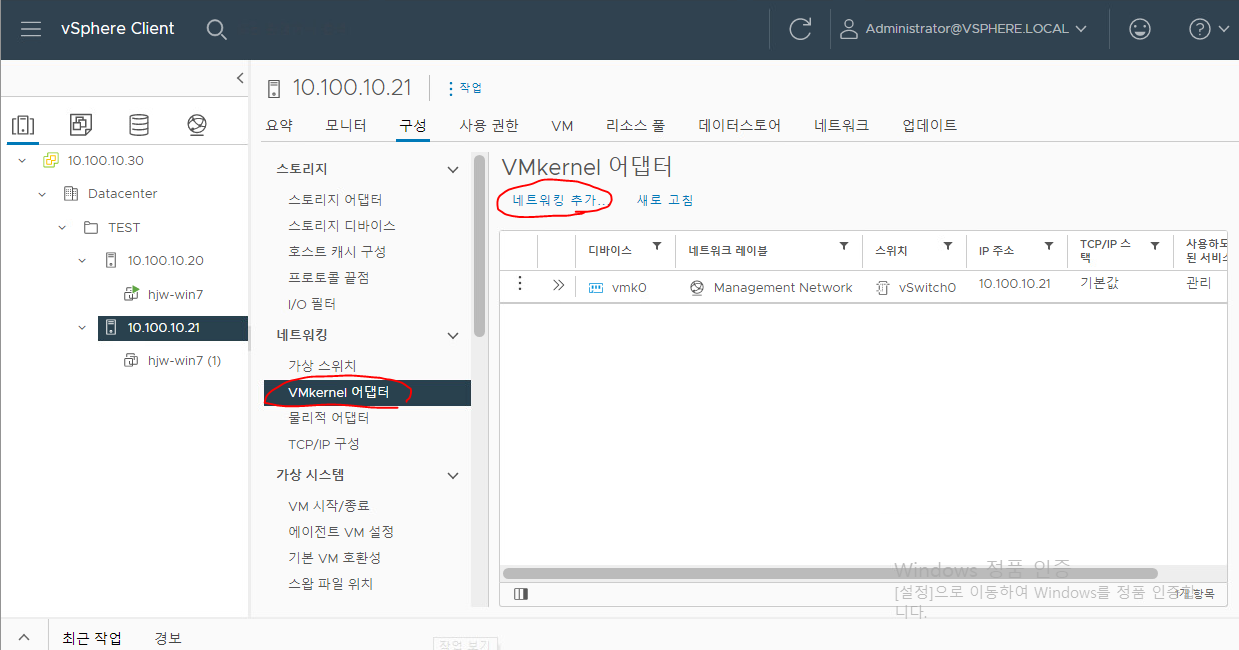Open TCP/IP 구성 settings
1239x650 pixels.
pyautogui.click(x=324, y=444)
